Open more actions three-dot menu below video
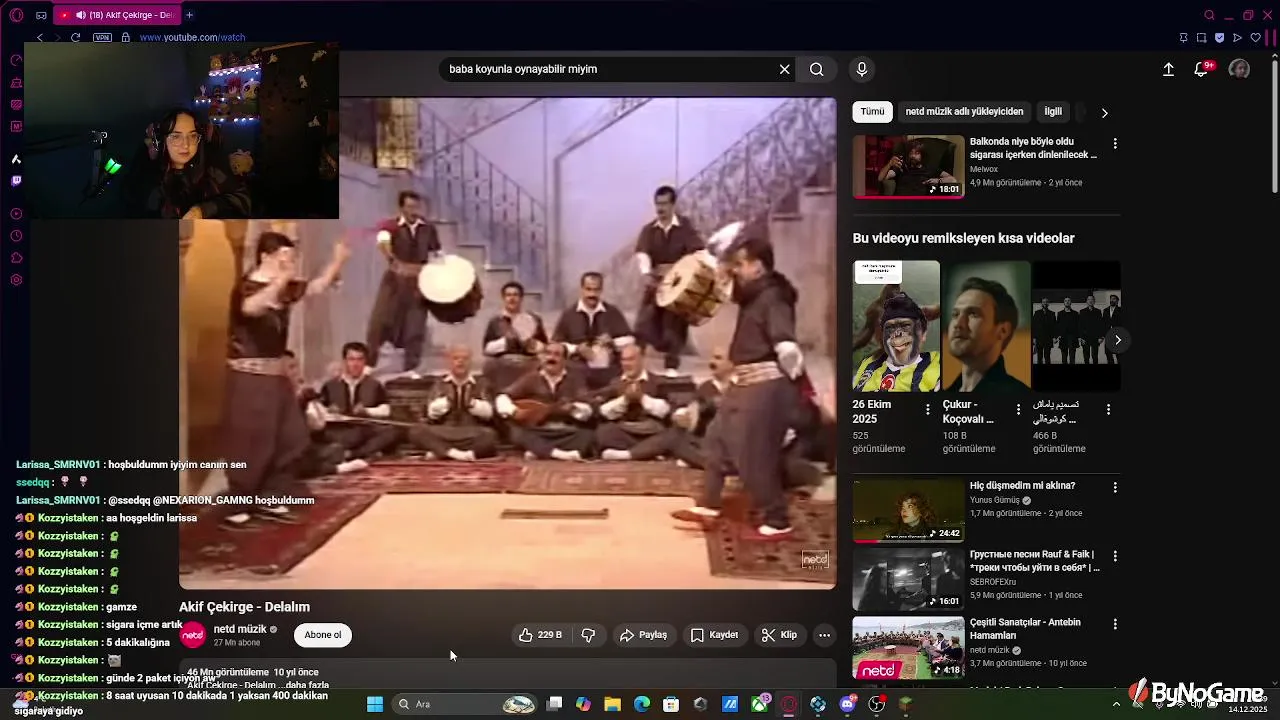This screenshot has width=1280, height=720. (824, 635)
